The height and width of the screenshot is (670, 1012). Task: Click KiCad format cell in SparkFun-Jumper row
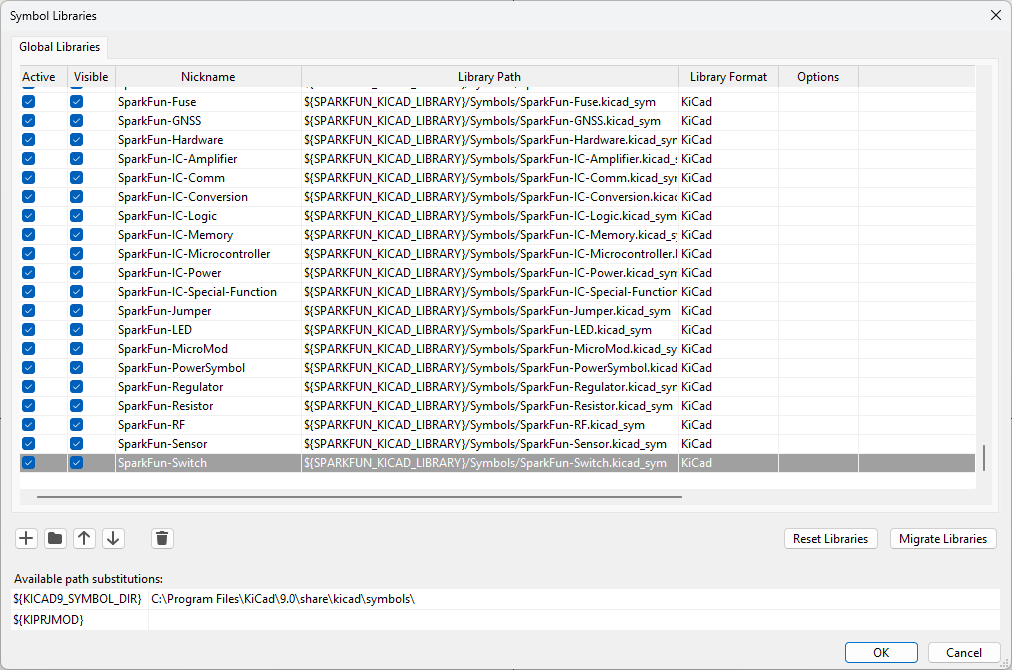click(728, 311)
